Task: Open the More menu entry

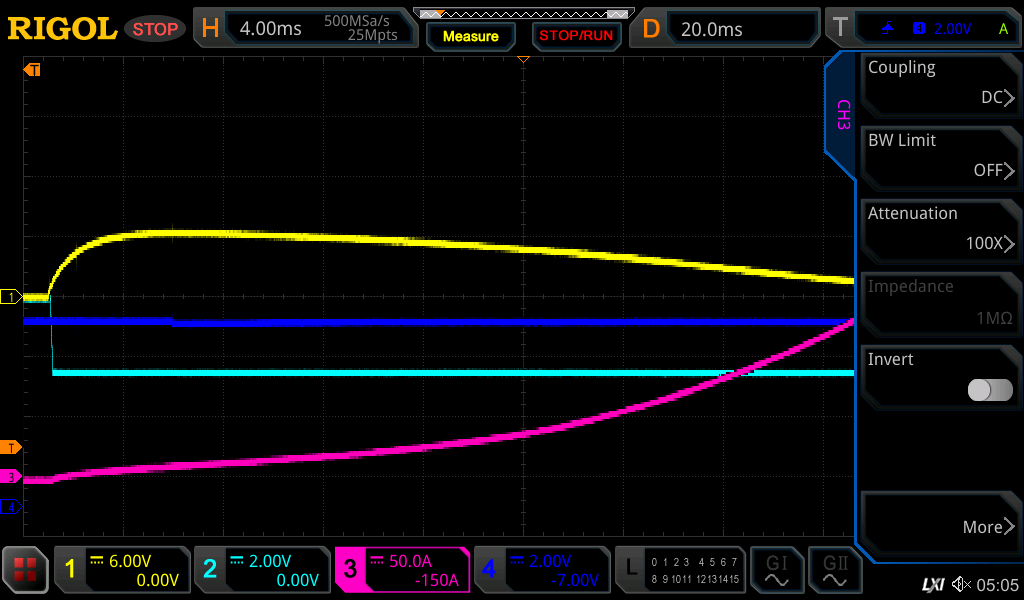Action: coord(940,526)
